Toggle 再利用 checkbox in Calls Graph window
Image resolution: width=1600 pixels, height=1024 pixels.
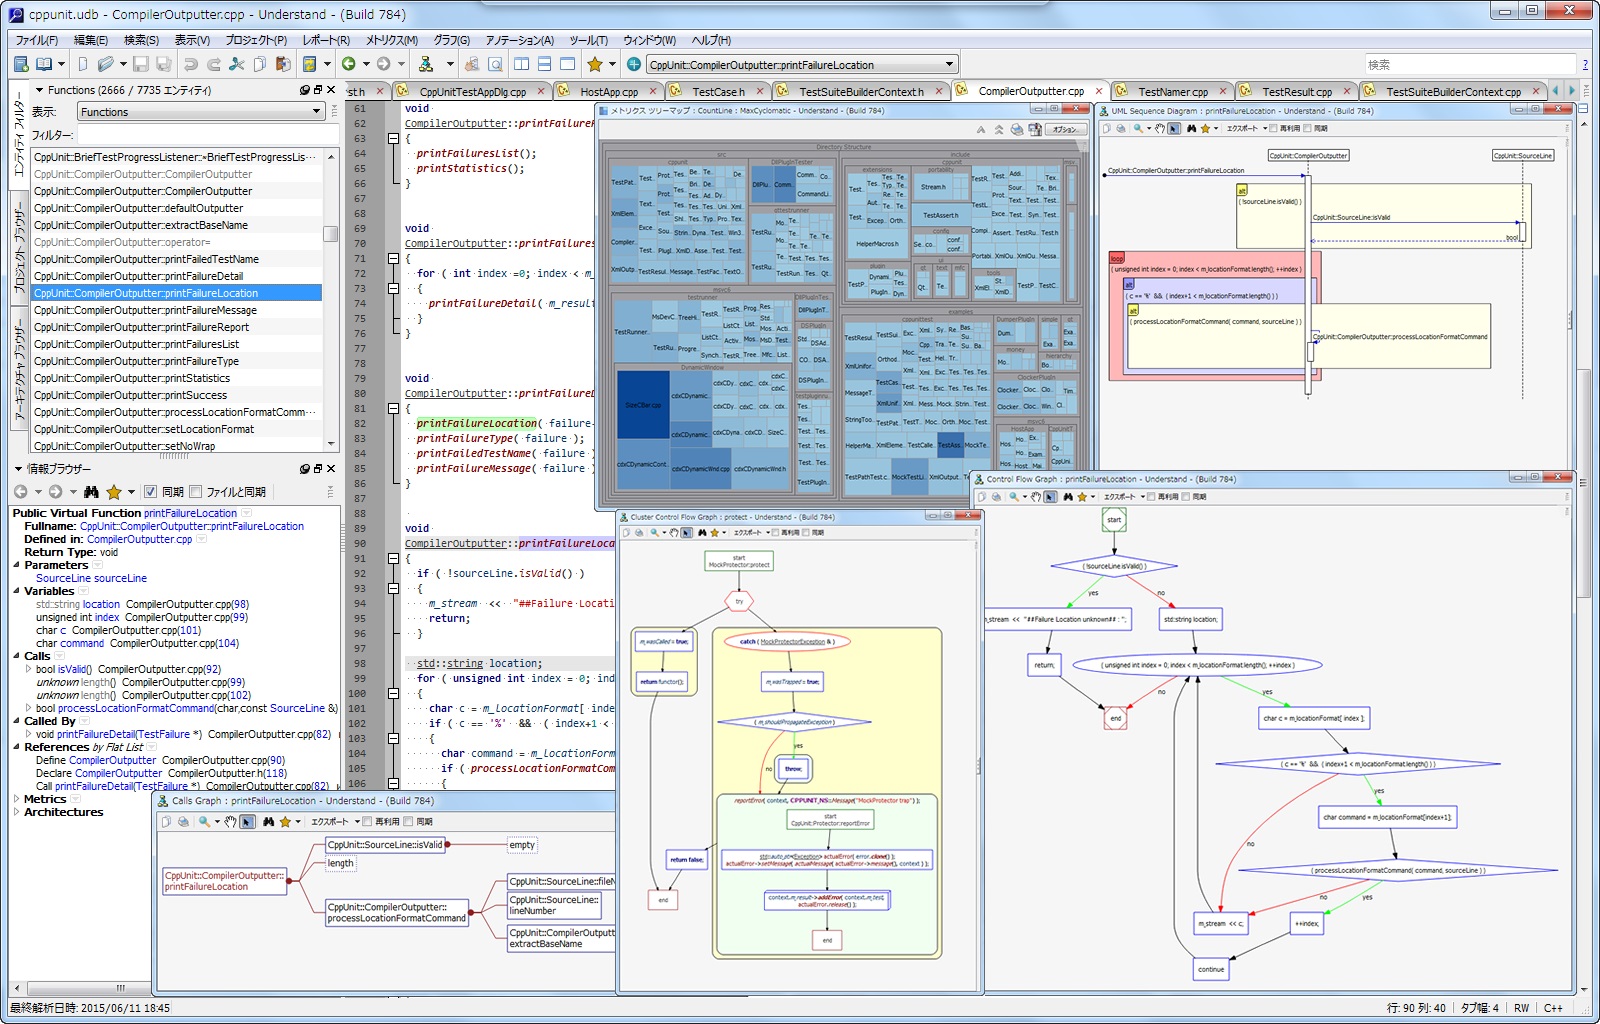[x=367, y=822]
